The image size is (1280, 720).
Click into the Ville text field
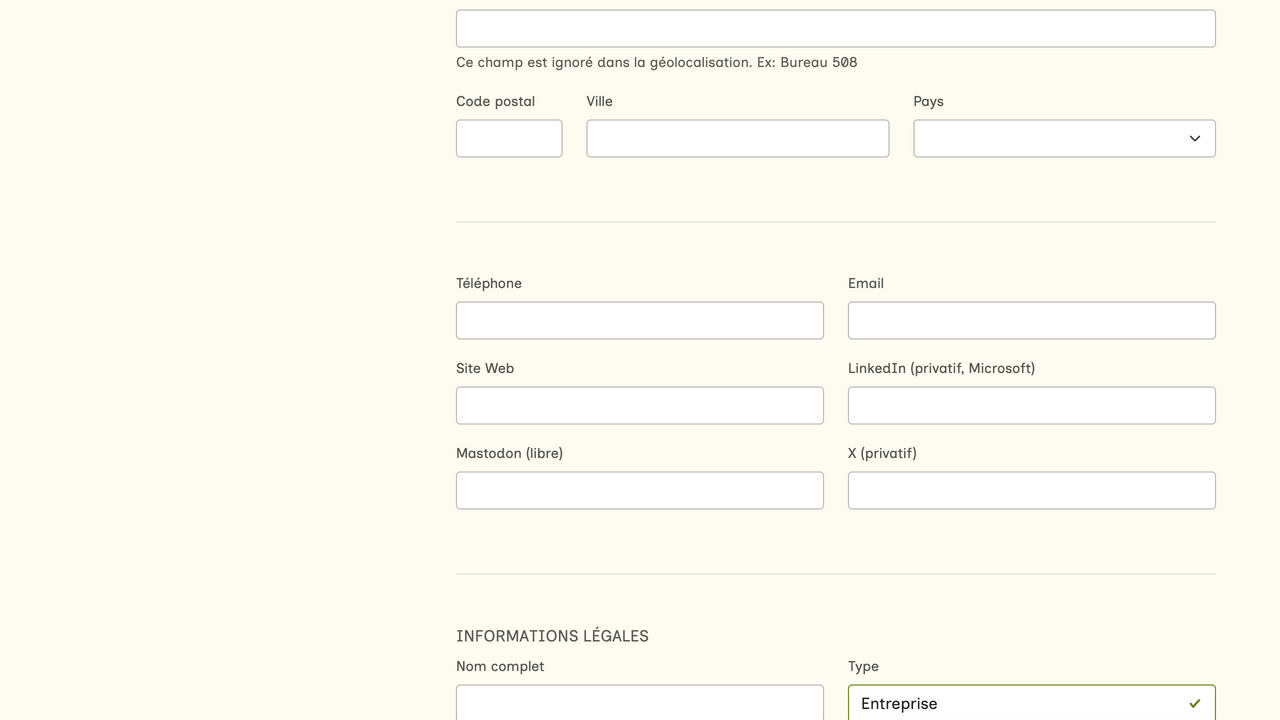click(x=737, y=139)
